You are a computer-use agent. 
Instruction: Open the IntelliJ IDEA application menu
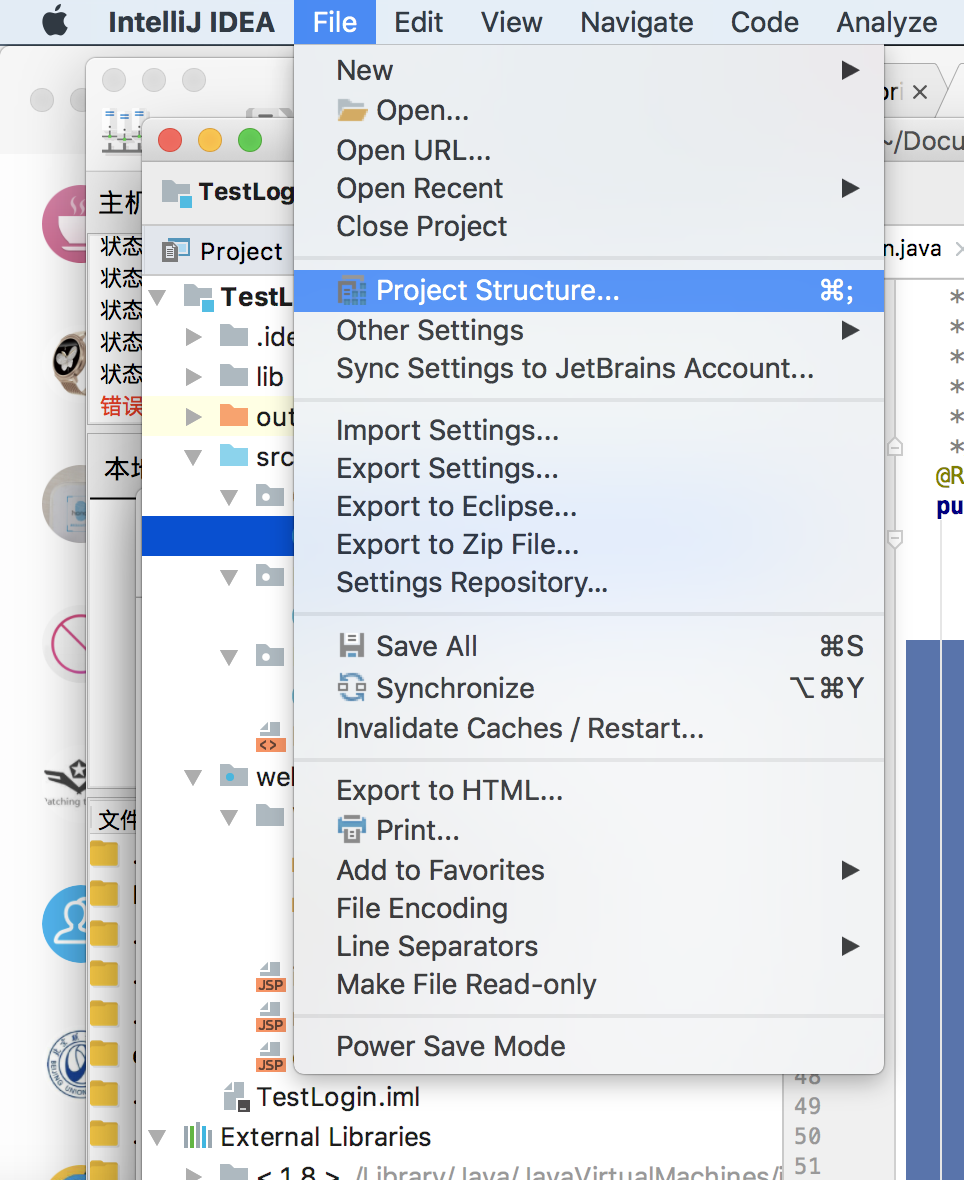tap(191, 23)
